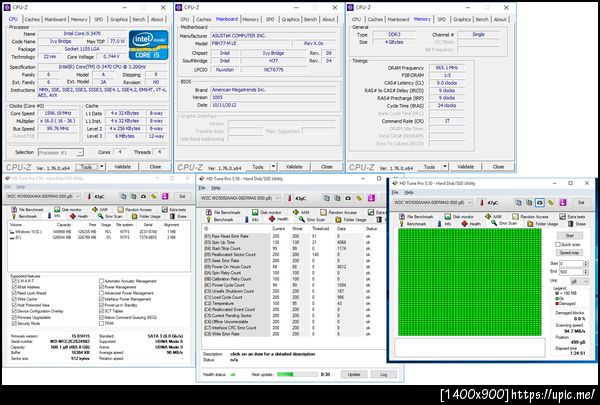Open drive selector dropdown in HD Tune Health window
The height and width of the screenshot is (405, 600).
[240, 198]
